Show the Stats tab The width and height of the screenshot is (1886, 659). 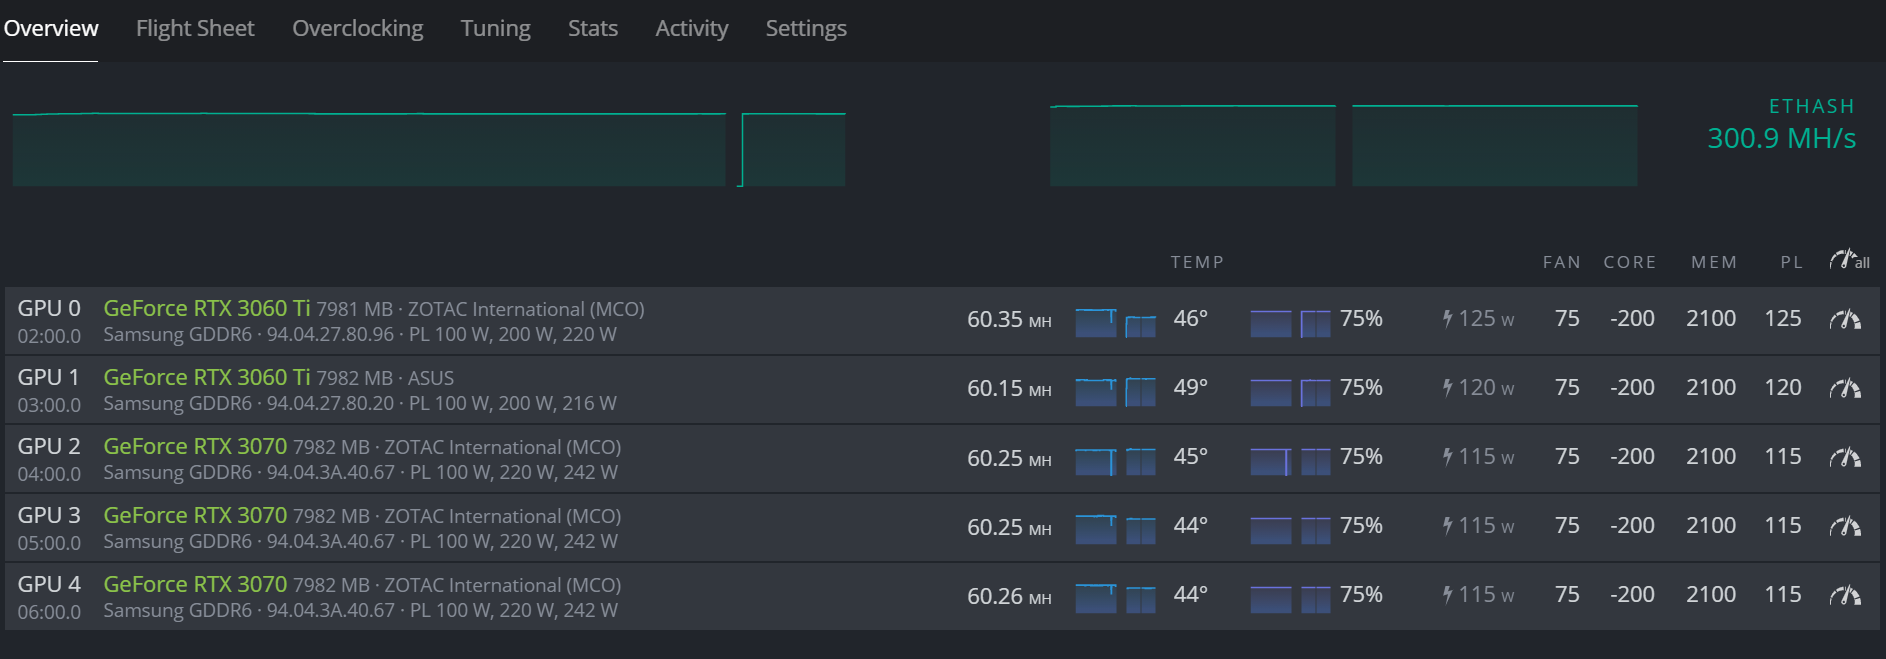click(x=593, y=28)
